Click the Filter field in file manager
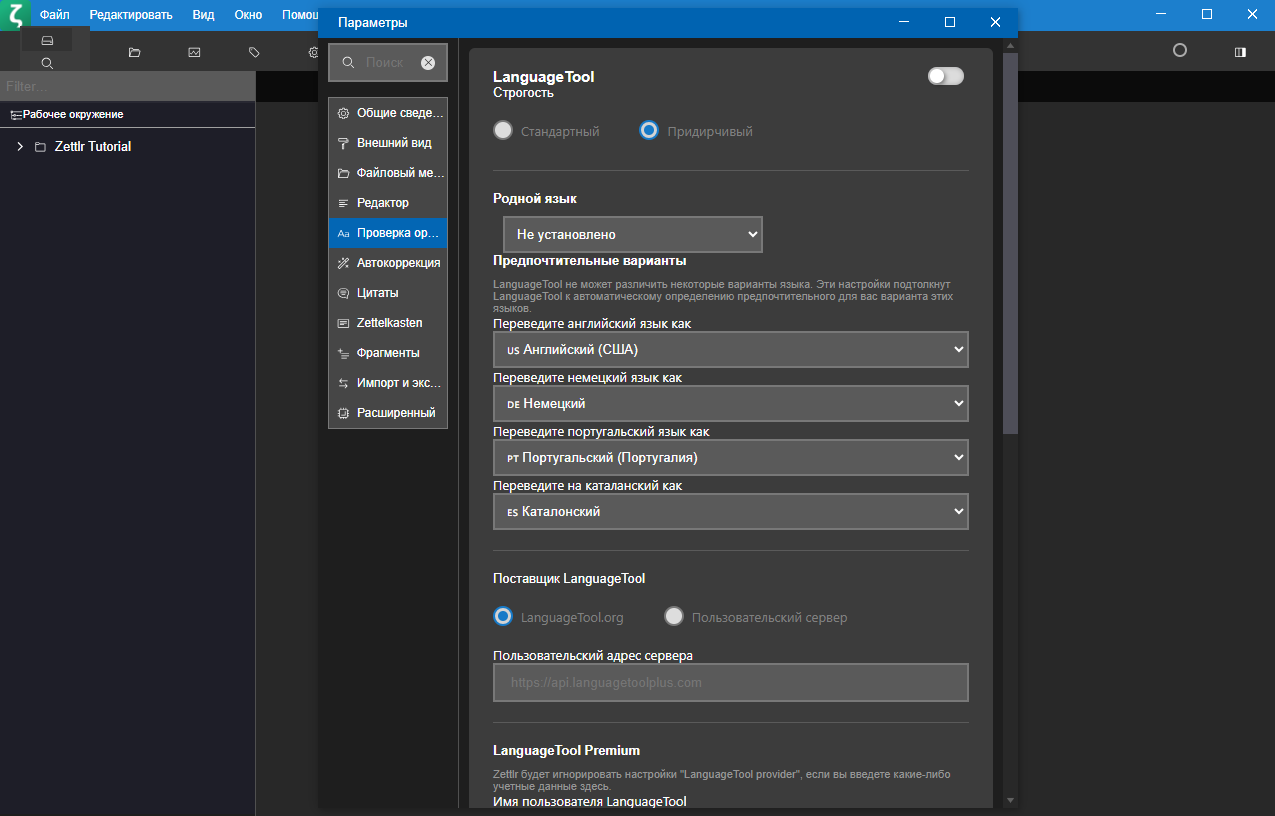Screen dimensions: 1275x816 pyautogui.click(x=127, y=87)
